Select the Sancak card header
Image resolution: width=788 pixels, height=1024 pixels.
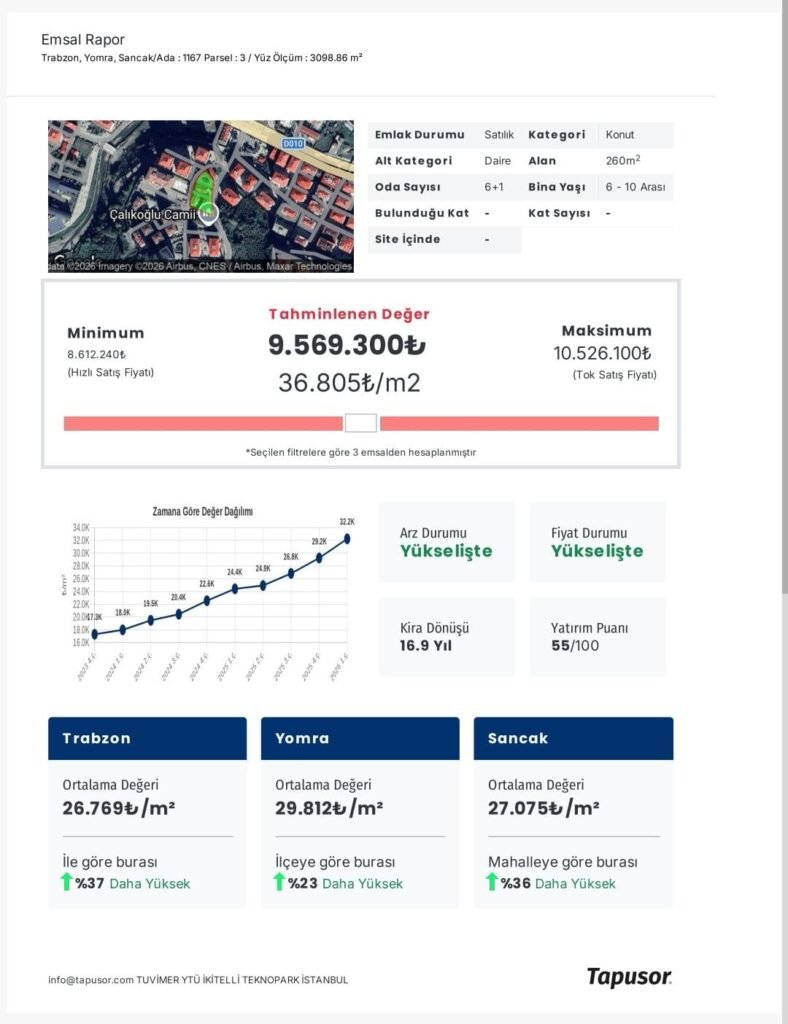(x=573, y=738)
